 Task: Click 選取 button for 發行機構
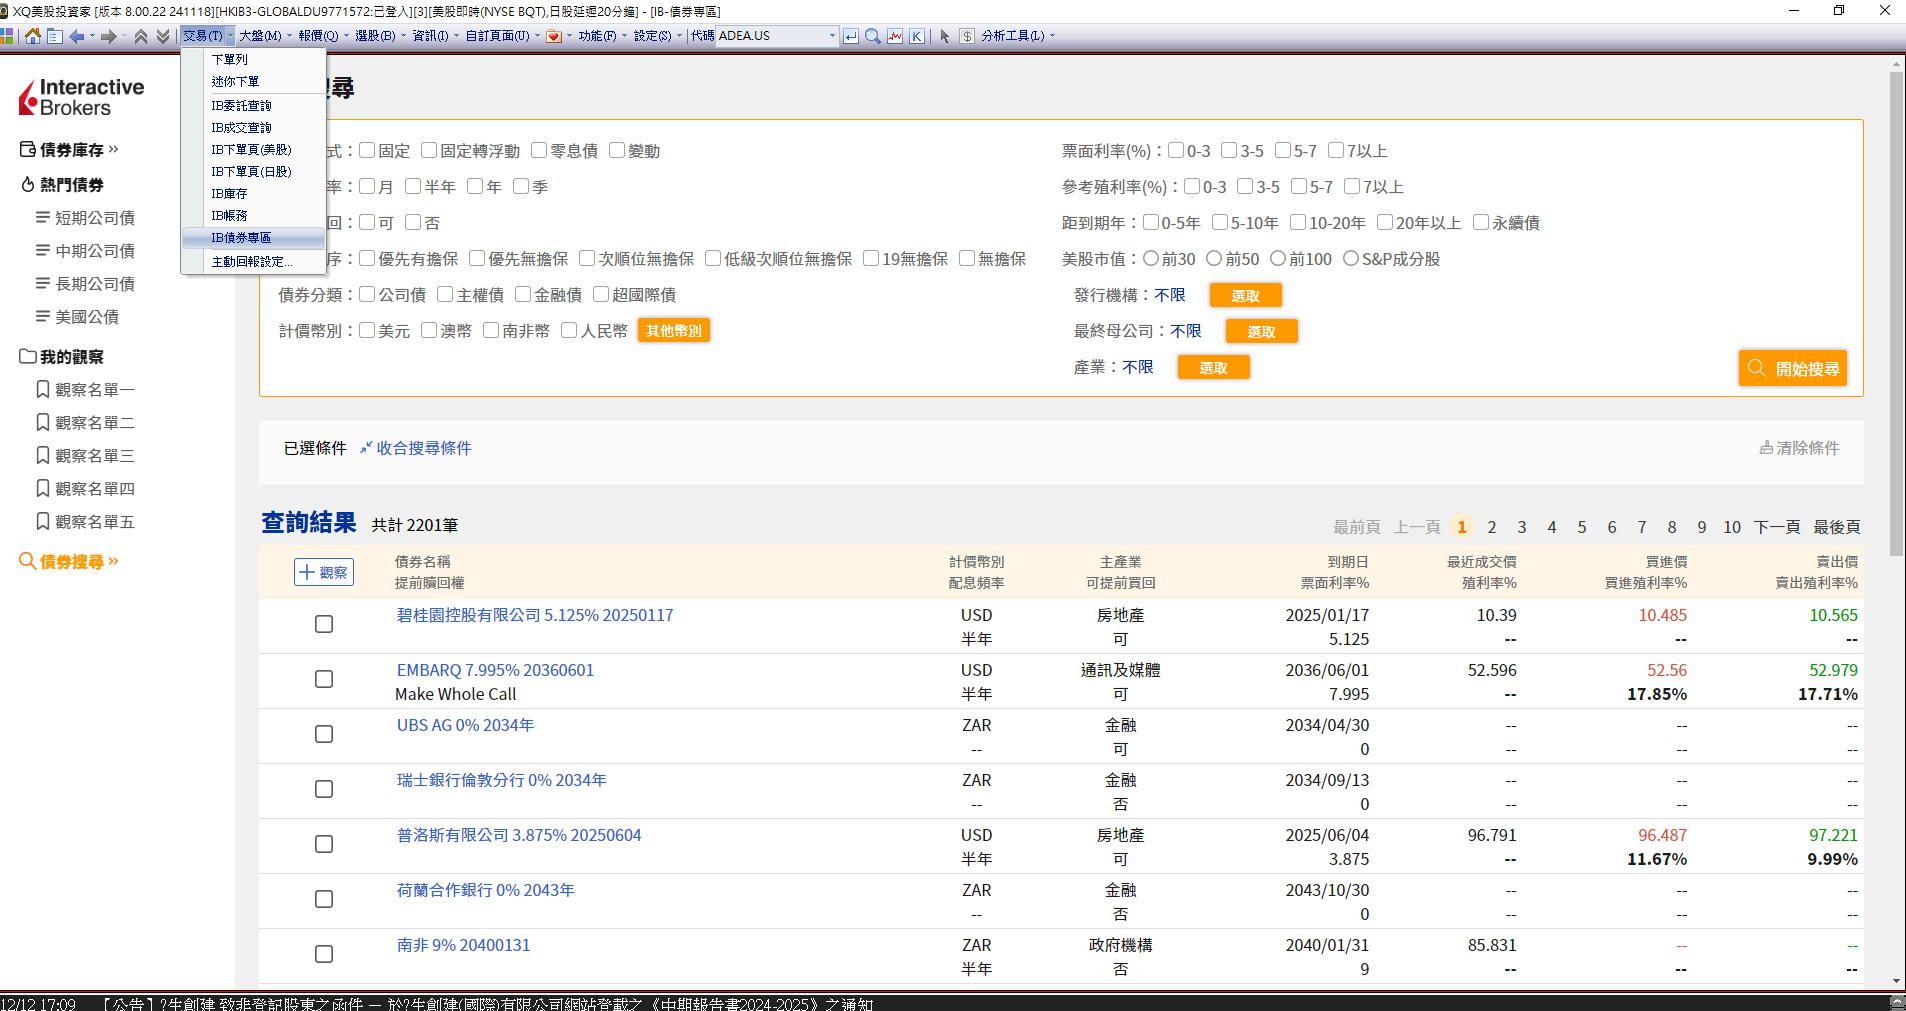point(1245,295)
